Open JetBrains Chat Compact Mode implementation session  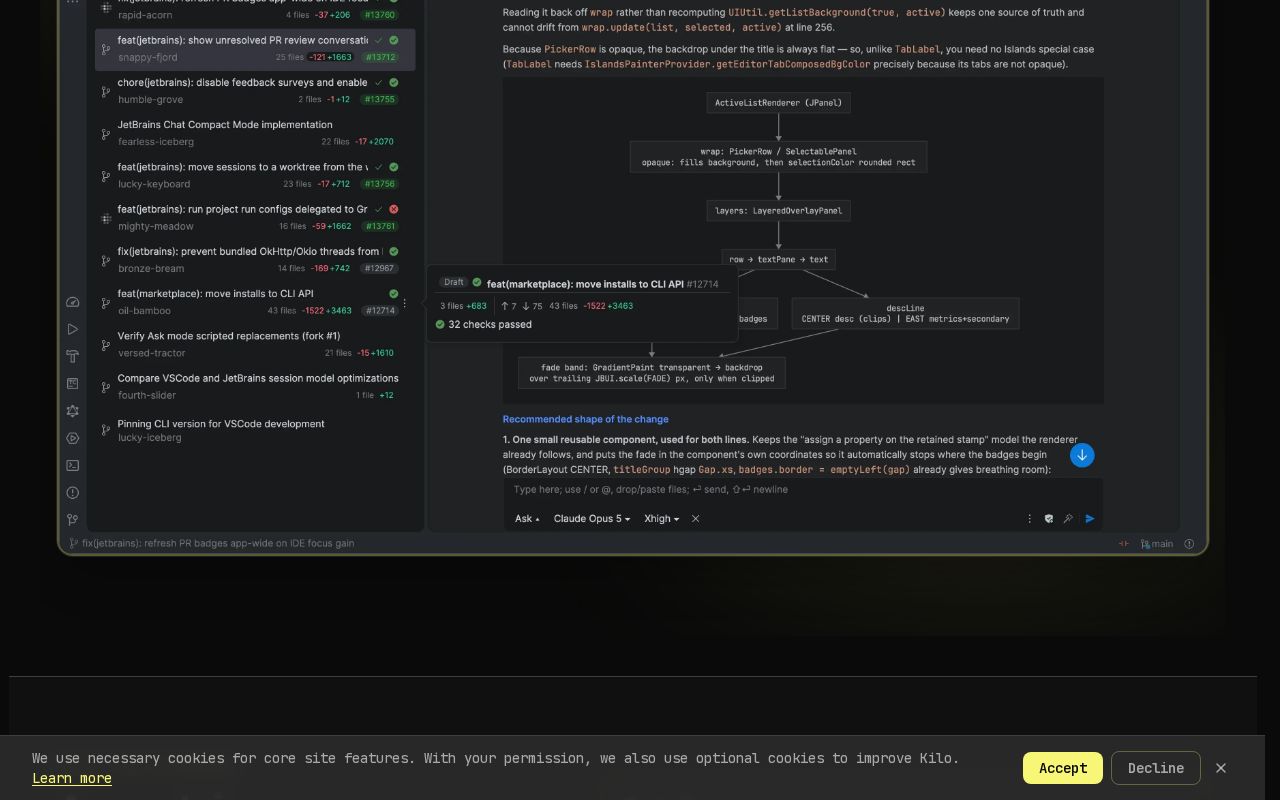[x=255, y=133]
